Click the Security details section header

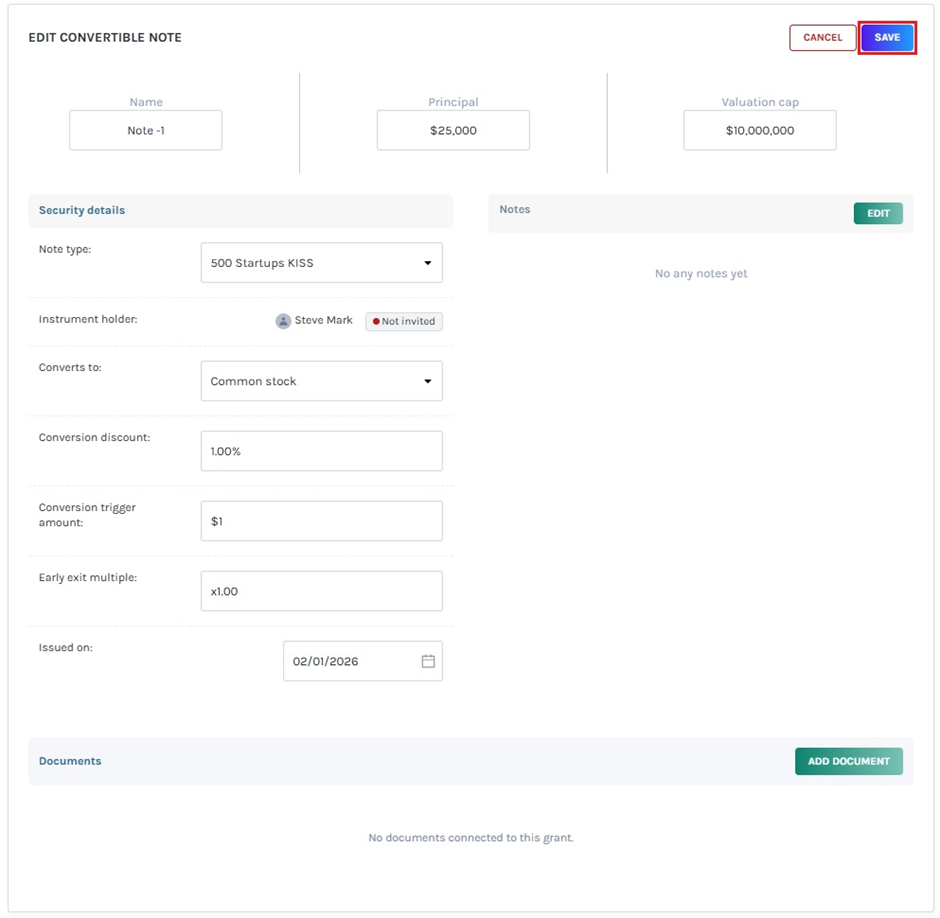pyautogui.click(x=82, y=210)
